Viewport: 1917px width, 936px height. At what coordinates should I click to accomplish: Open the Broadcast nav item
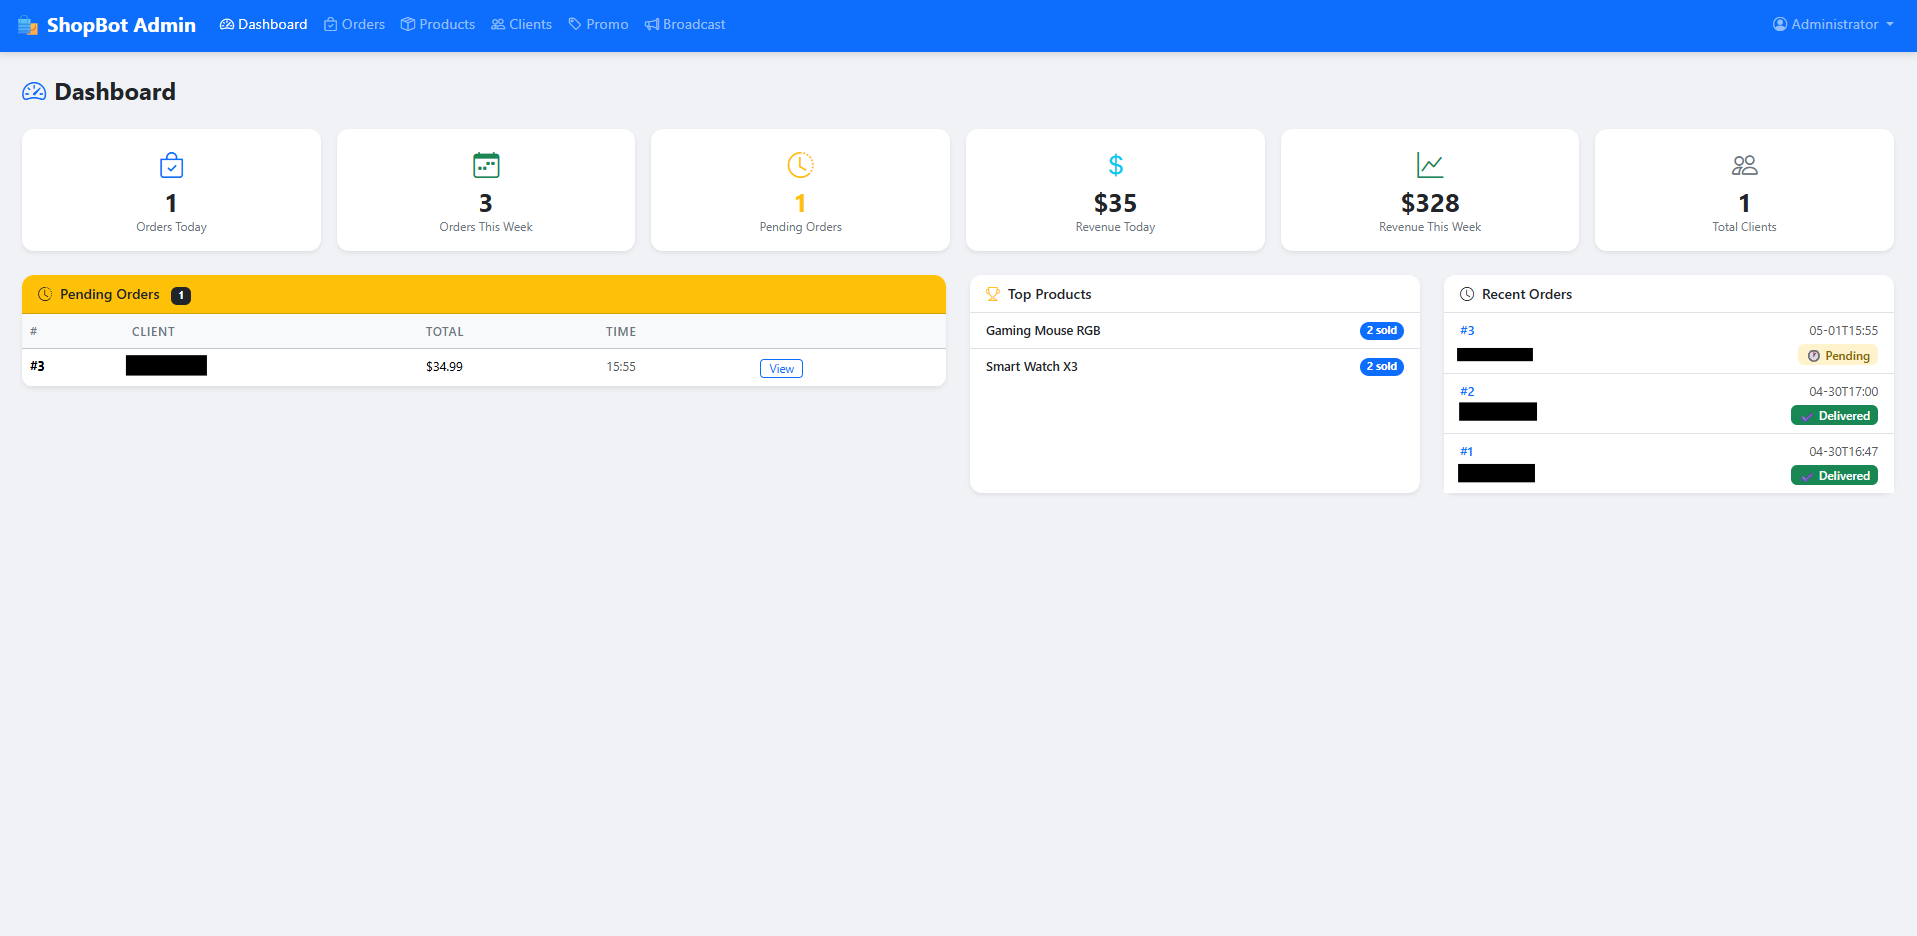(686, 24)
